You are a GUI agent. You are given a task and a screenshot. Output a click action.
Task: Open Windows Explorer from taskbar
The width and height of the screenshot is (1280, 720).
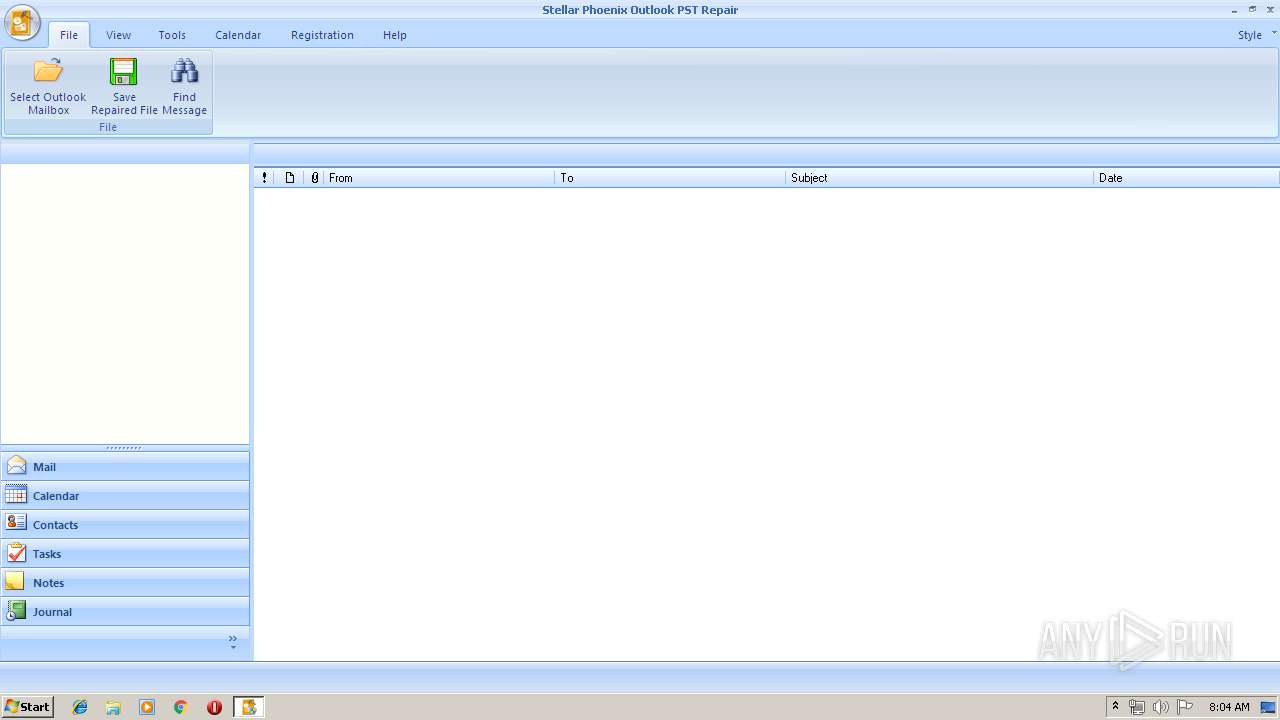(x=113, y=707)
